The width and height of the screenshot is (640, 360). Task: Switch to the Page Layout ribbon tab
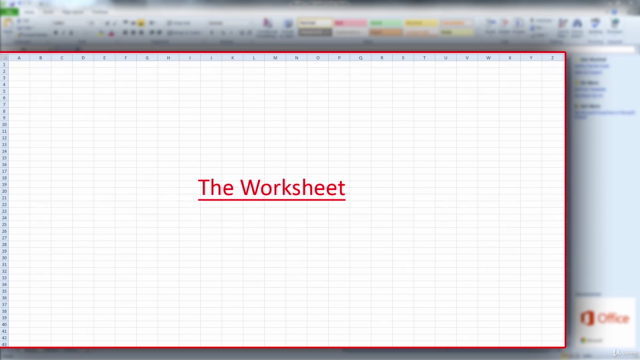tap(73, 12)
